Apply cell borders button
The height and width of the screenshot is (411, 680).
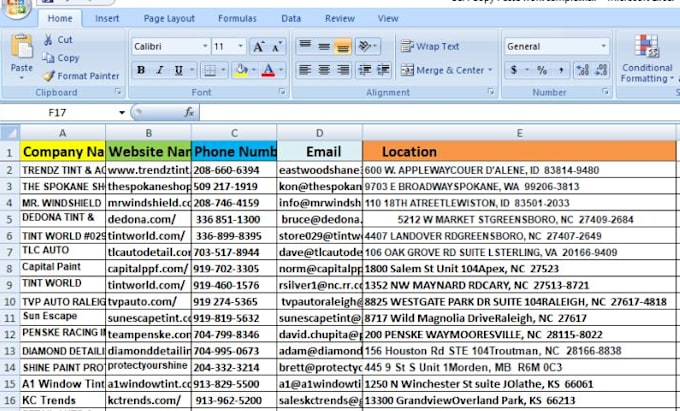[210, 70]
